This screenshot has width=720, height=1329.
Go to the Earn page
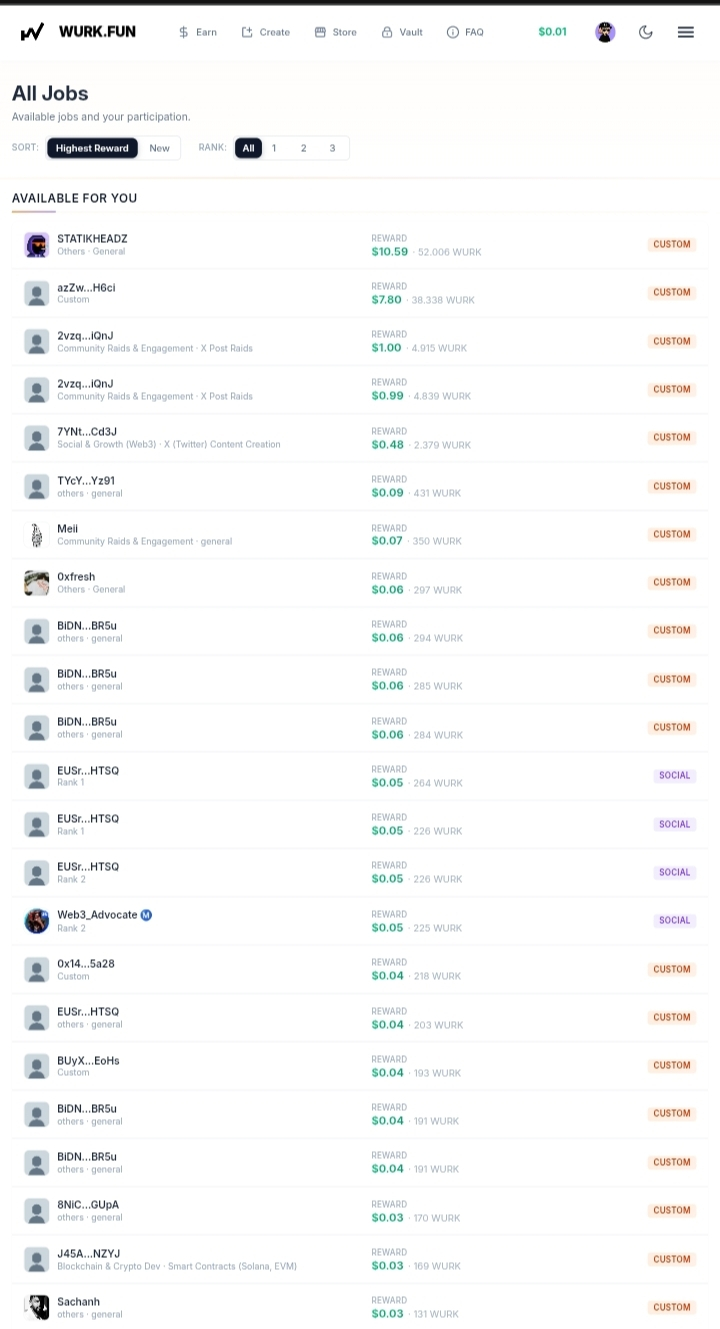click(197, 32)
